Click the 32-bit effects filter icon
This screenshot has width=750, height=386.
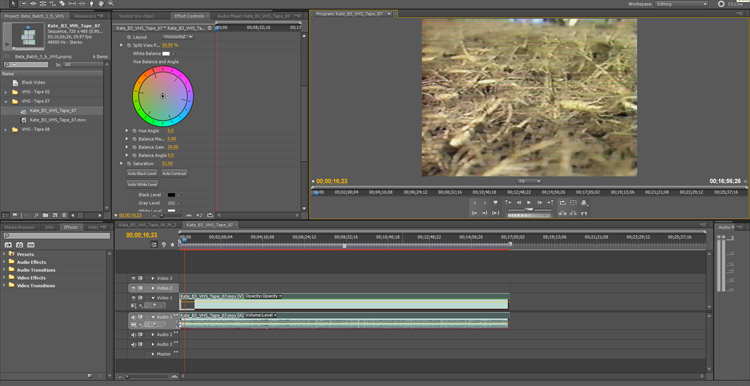coord(20,244)
